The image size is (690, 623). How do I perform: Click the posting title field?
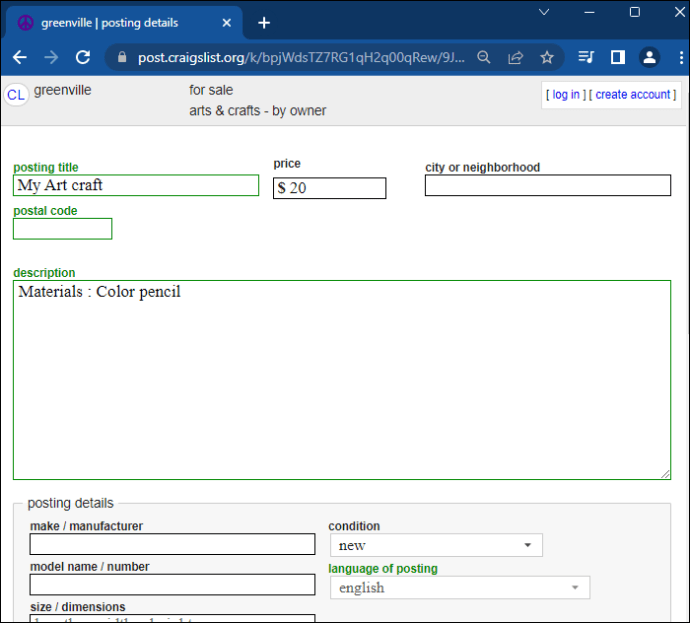click(x=136, y=185)
